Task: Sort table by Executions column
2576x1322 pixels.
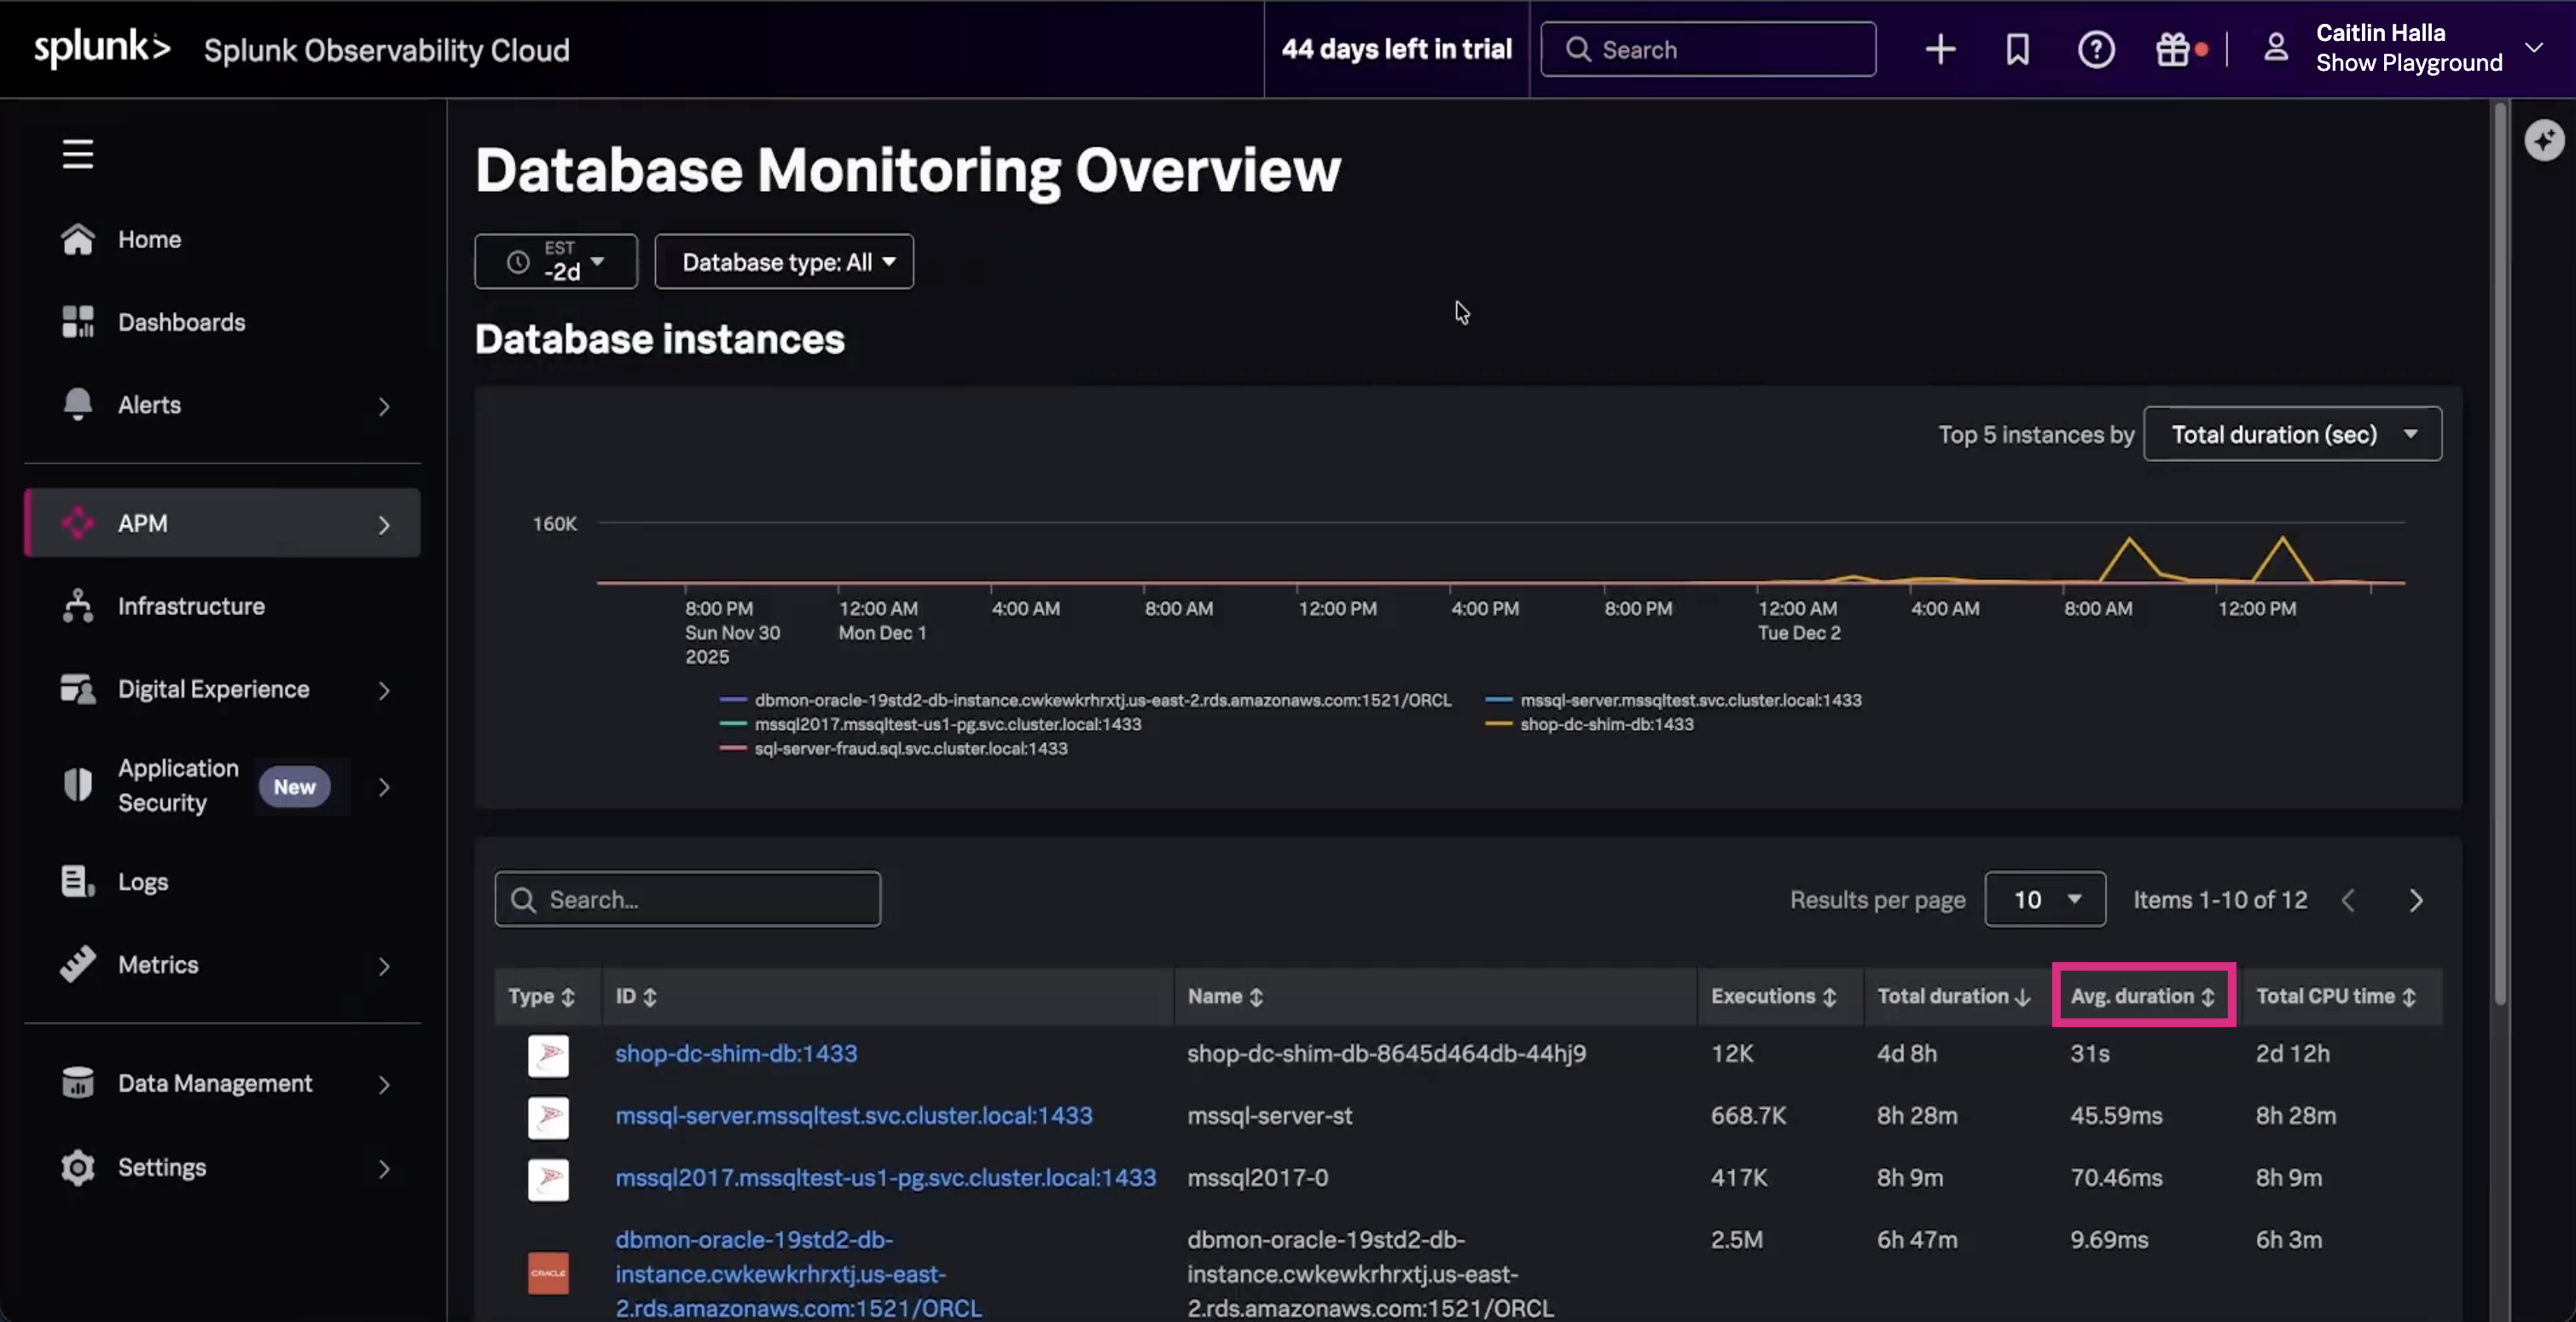Action: click(x=1774, y=996)
